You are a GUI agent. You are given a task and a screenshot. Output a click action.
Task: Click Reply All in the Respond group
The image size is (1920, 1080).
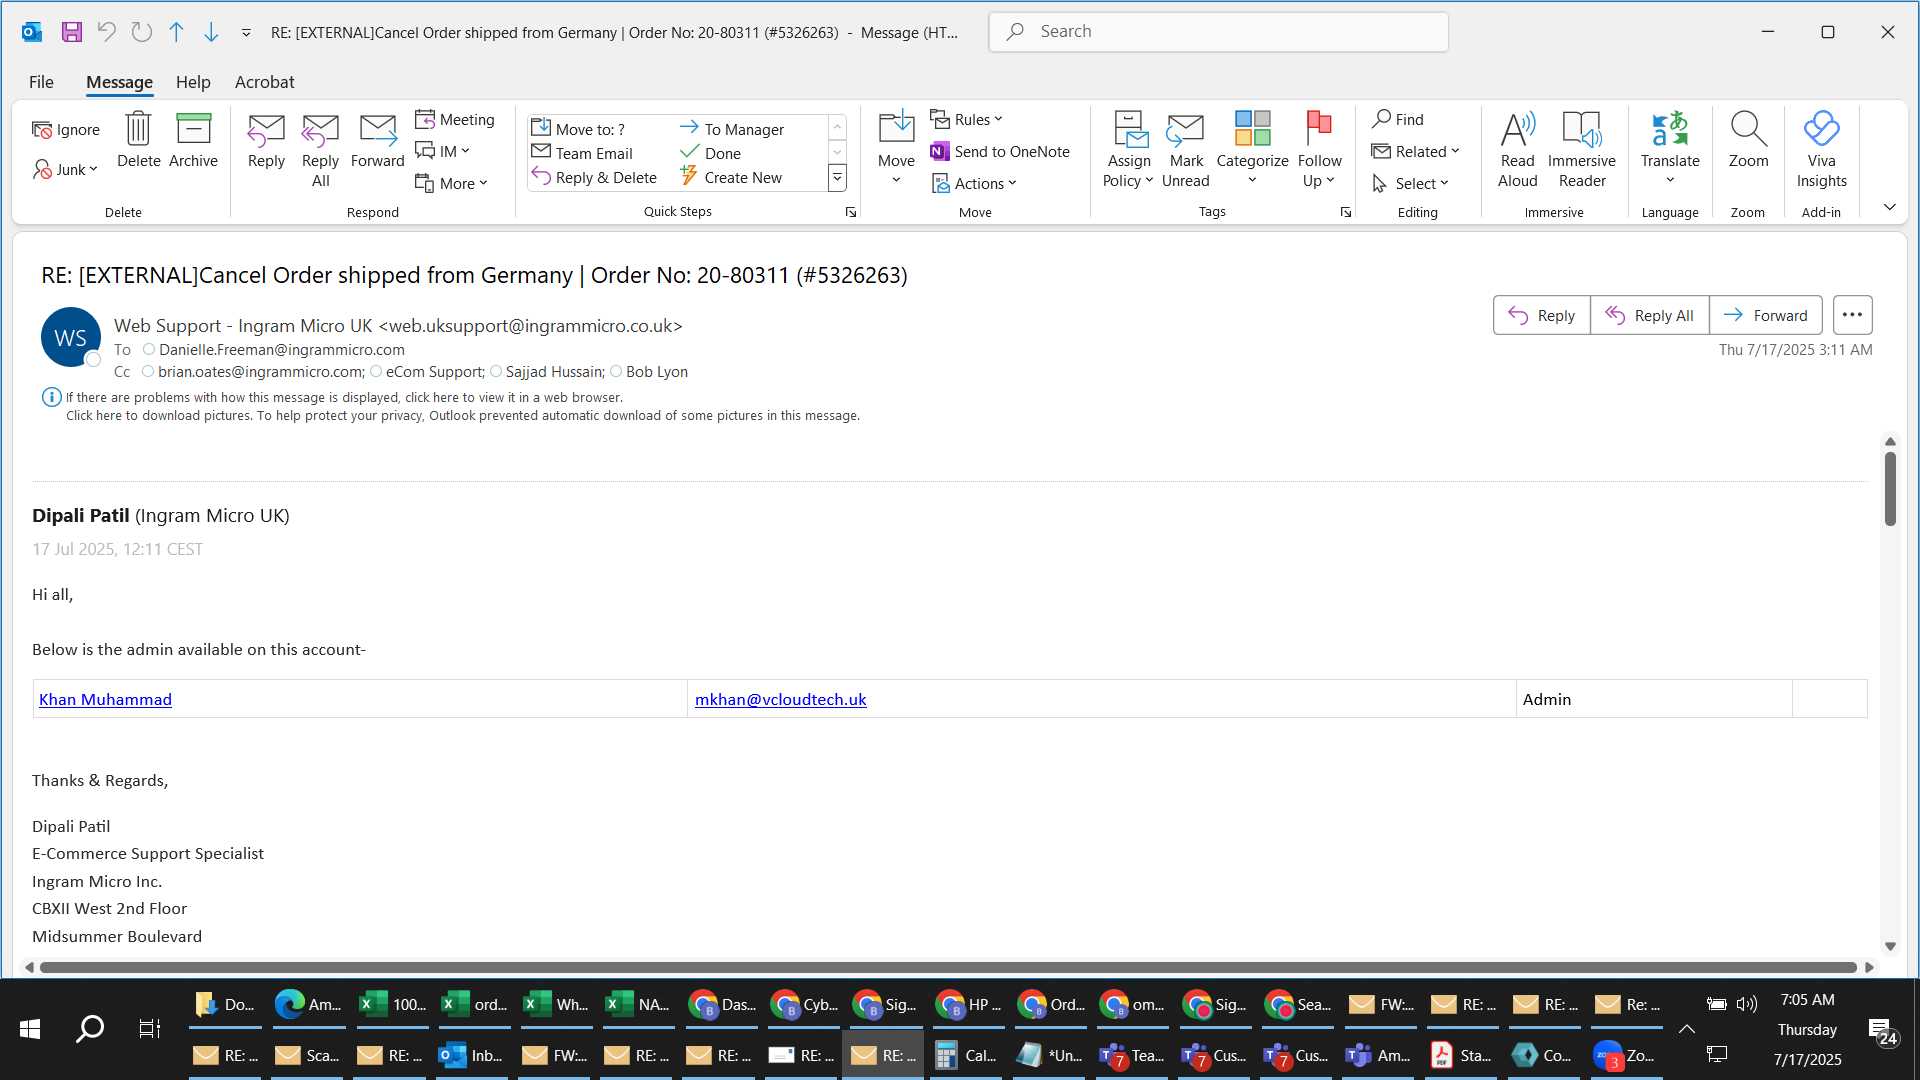(320, 150)
